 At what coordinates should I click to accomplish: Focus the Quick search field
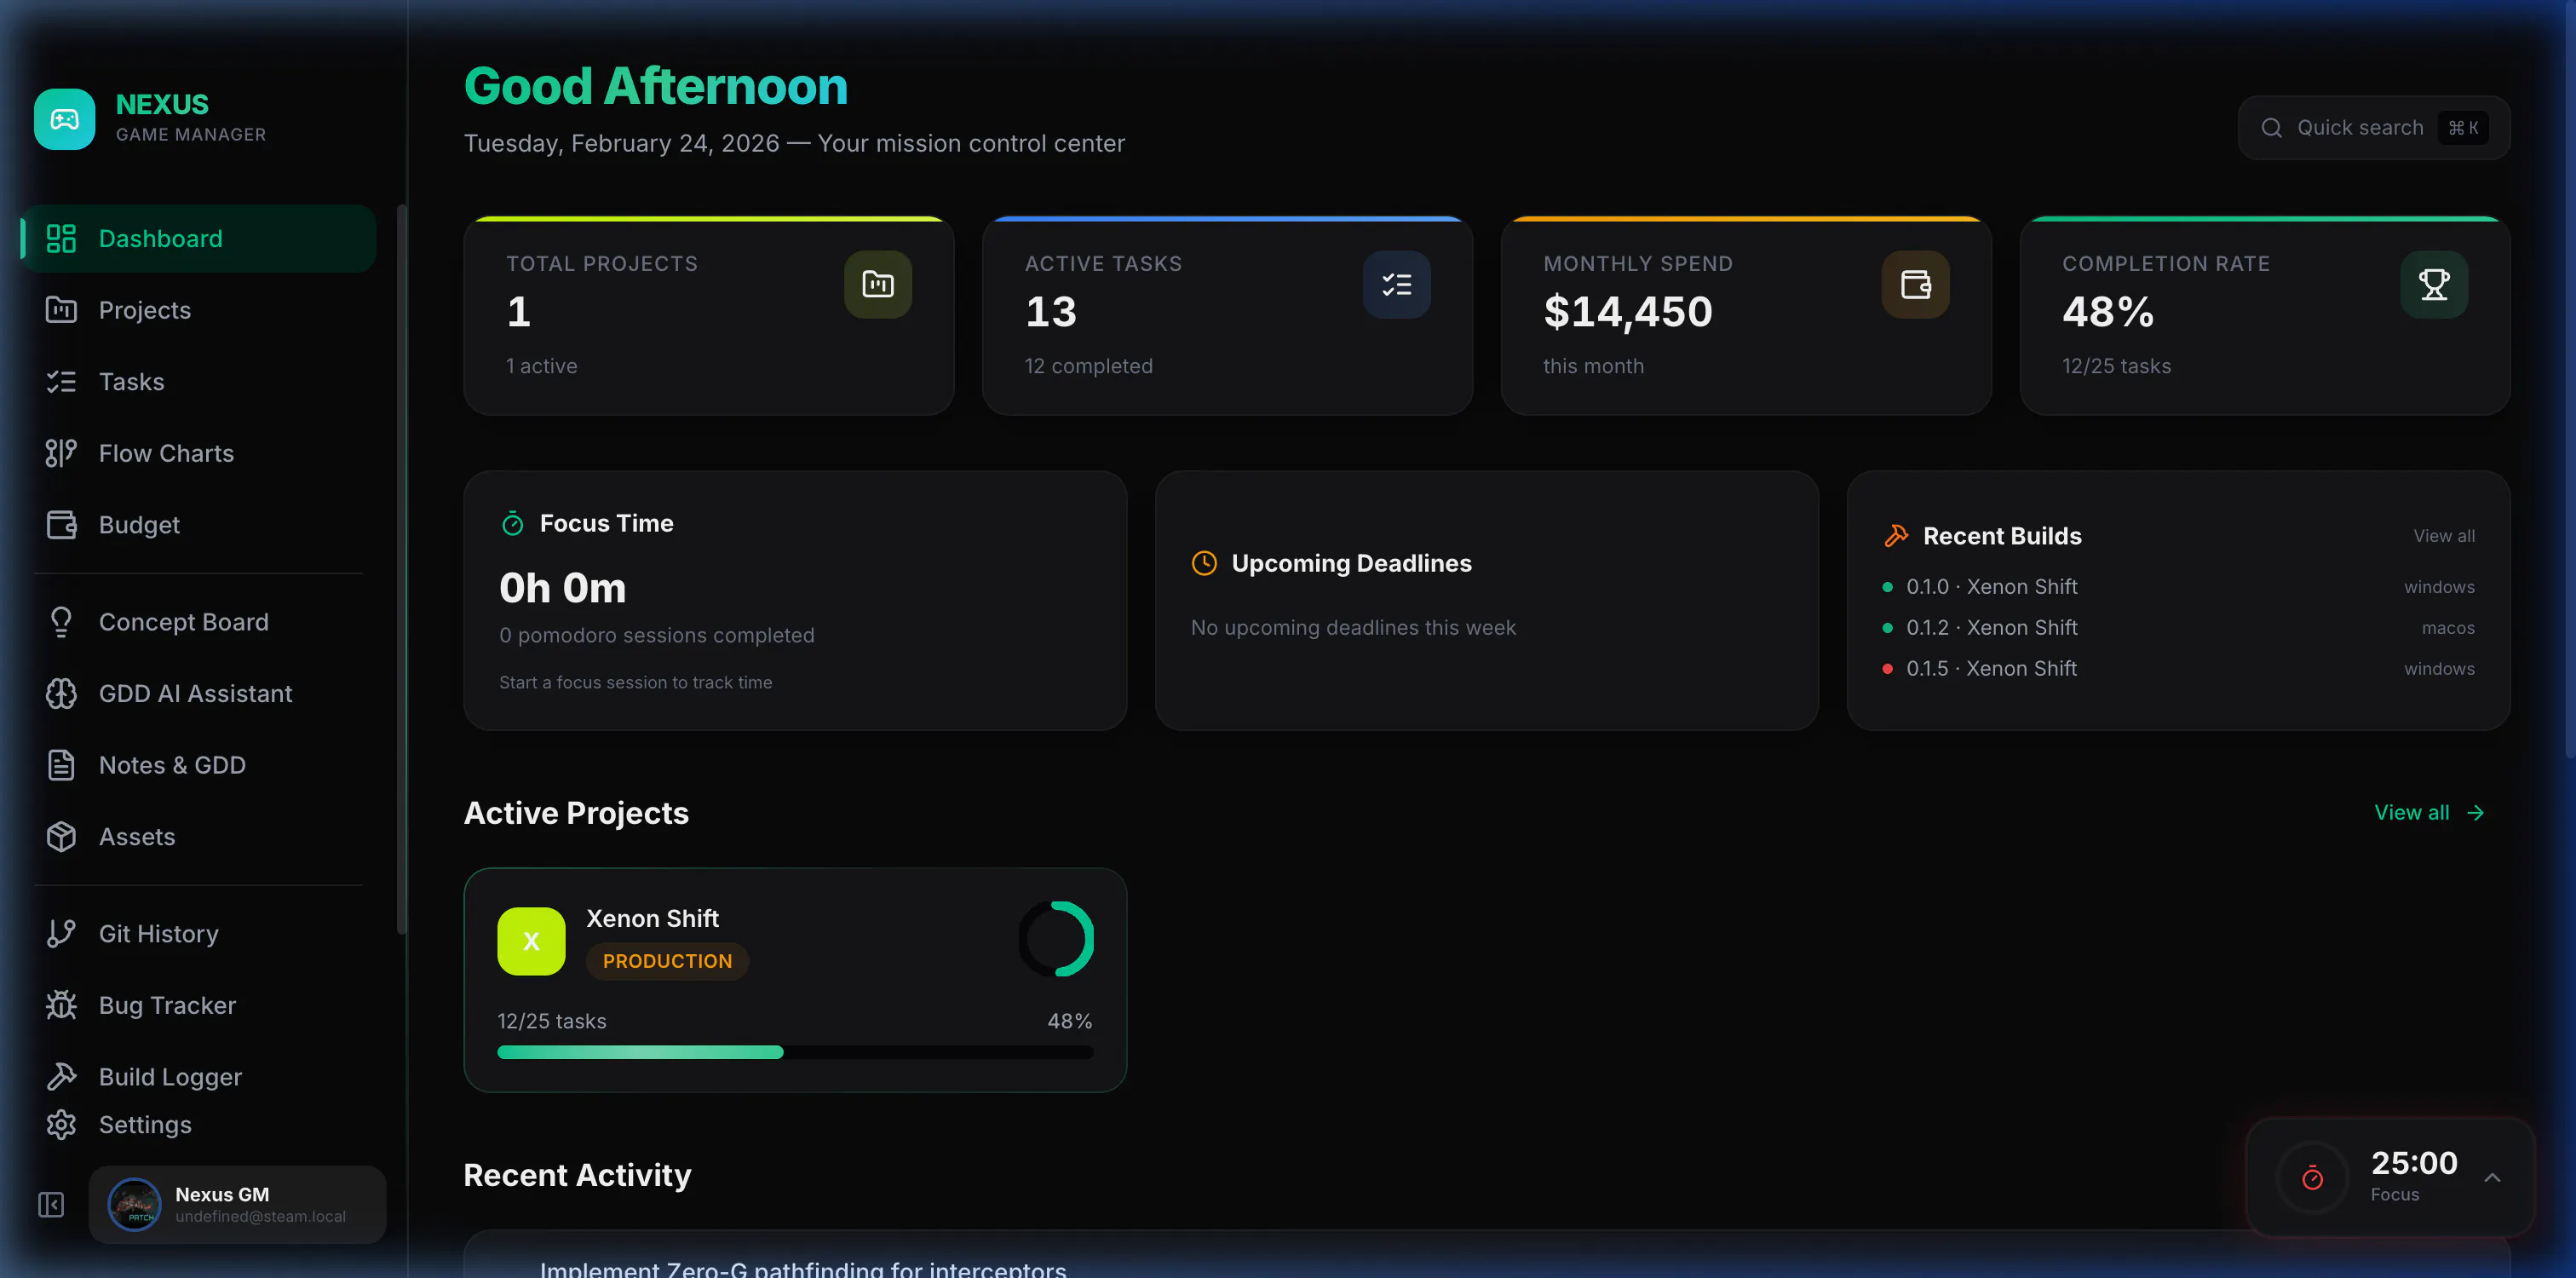click(x=2374, y=128)
